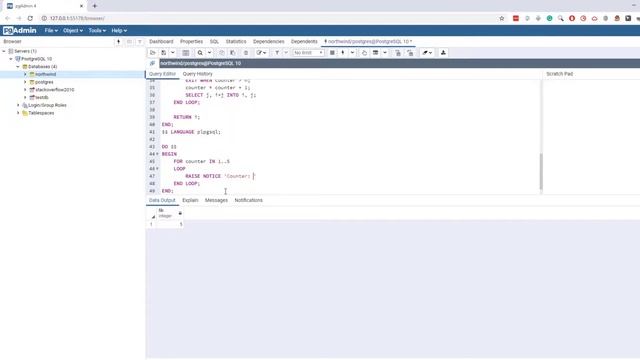Open a file in the query tool
Viewport: 640px width, 360px height.
click(153, 53)
